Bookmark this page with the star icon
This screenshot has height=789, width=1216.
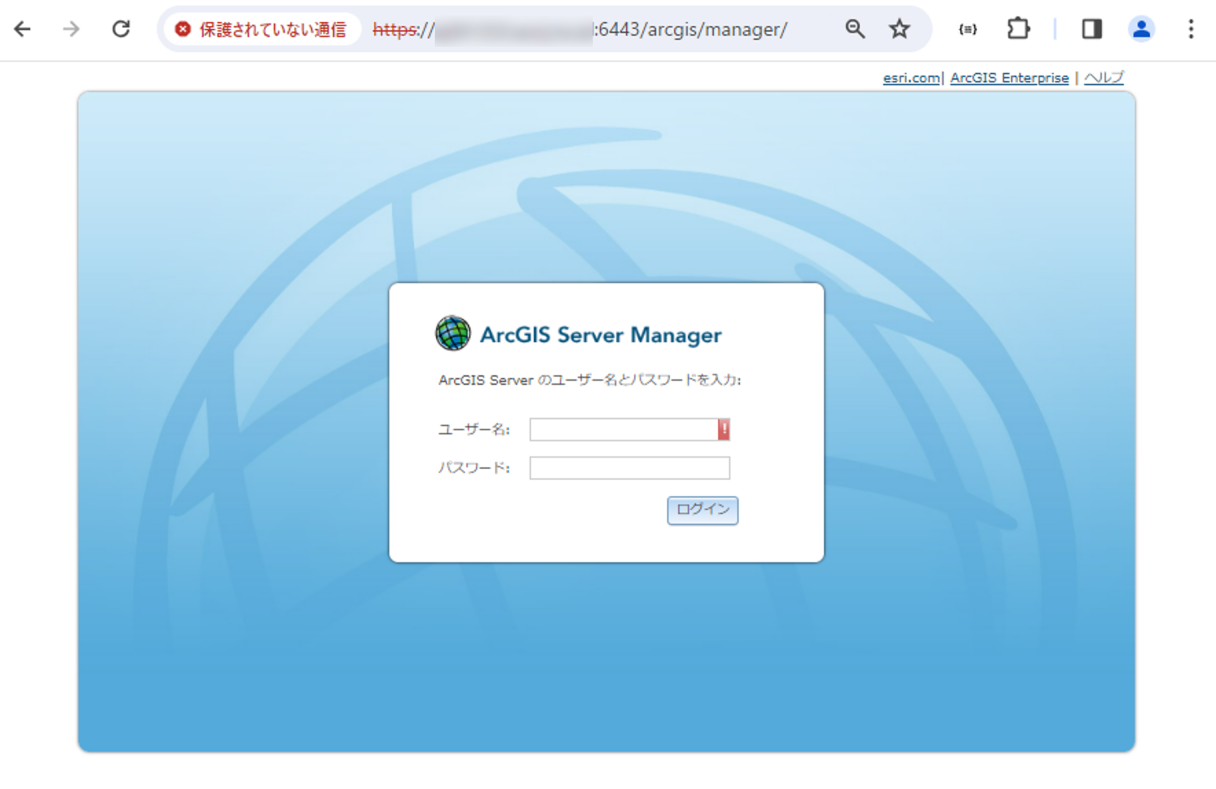(x=900, y=29)
